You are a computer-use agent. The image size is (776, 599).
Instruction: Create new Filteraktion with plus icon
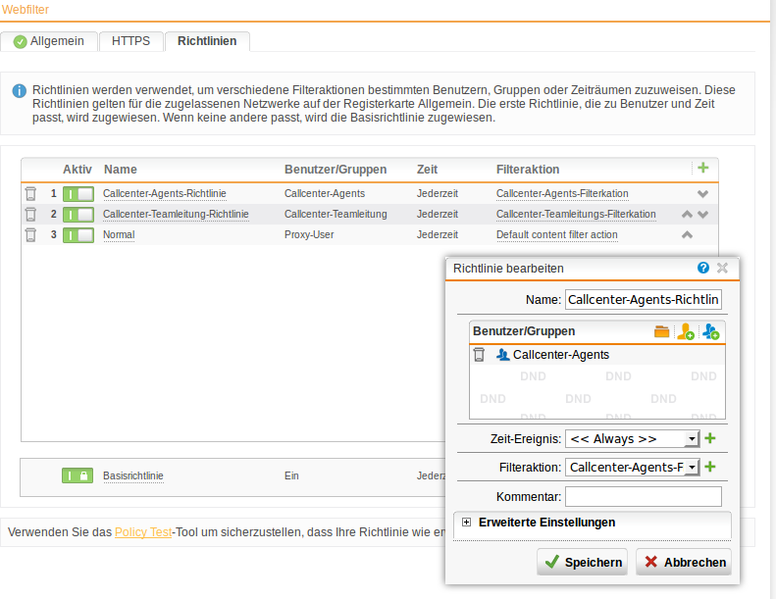tap(710, 467)
